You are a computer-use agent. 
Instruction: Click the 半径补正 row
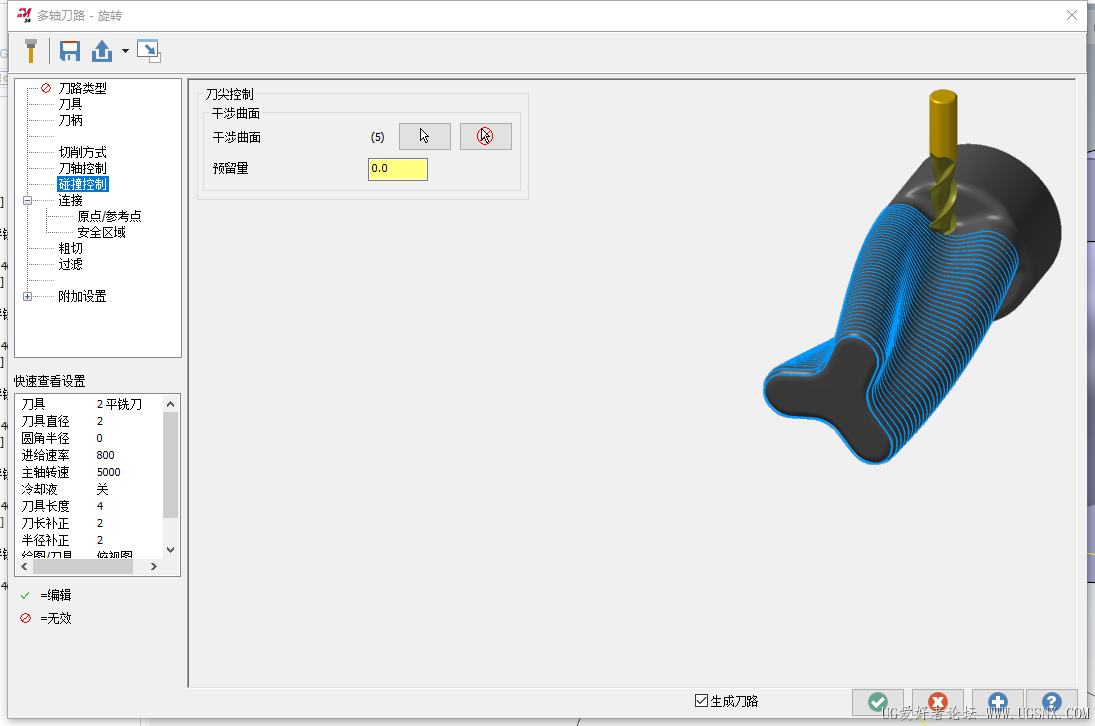tap(89, 540)
